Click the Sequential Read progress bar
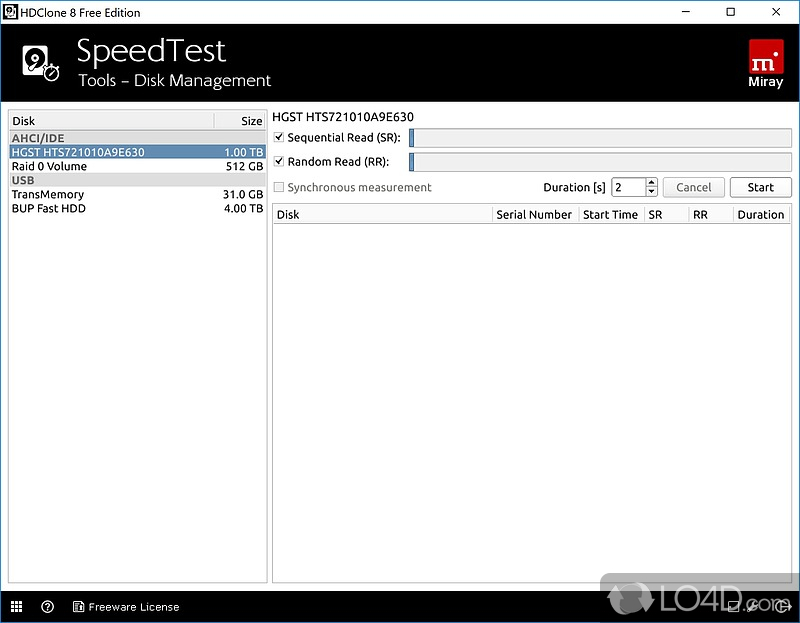The height and width of the screenshot is (623, 800). click(600, 138)
